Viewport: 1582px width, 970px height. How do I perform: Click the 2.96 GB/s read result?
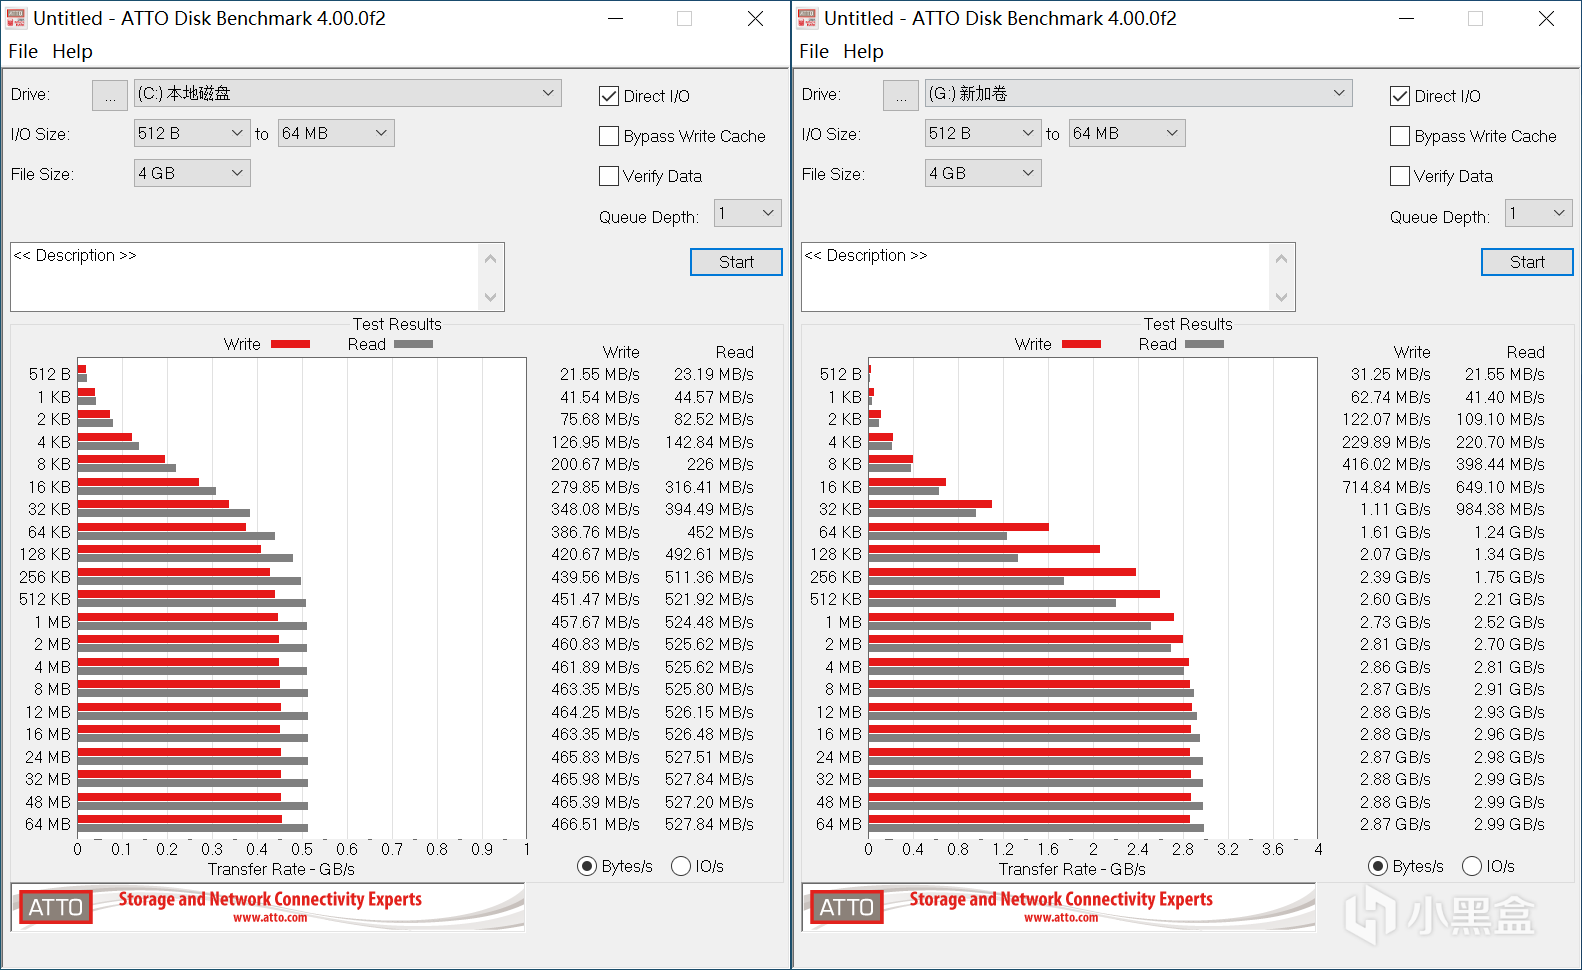(1509, 734)
